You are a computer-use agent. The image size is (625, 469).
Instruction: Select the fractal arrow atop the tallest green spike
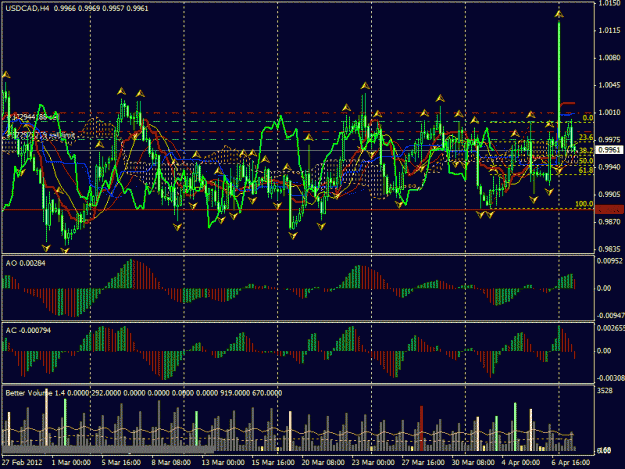[x=559, y=14]
